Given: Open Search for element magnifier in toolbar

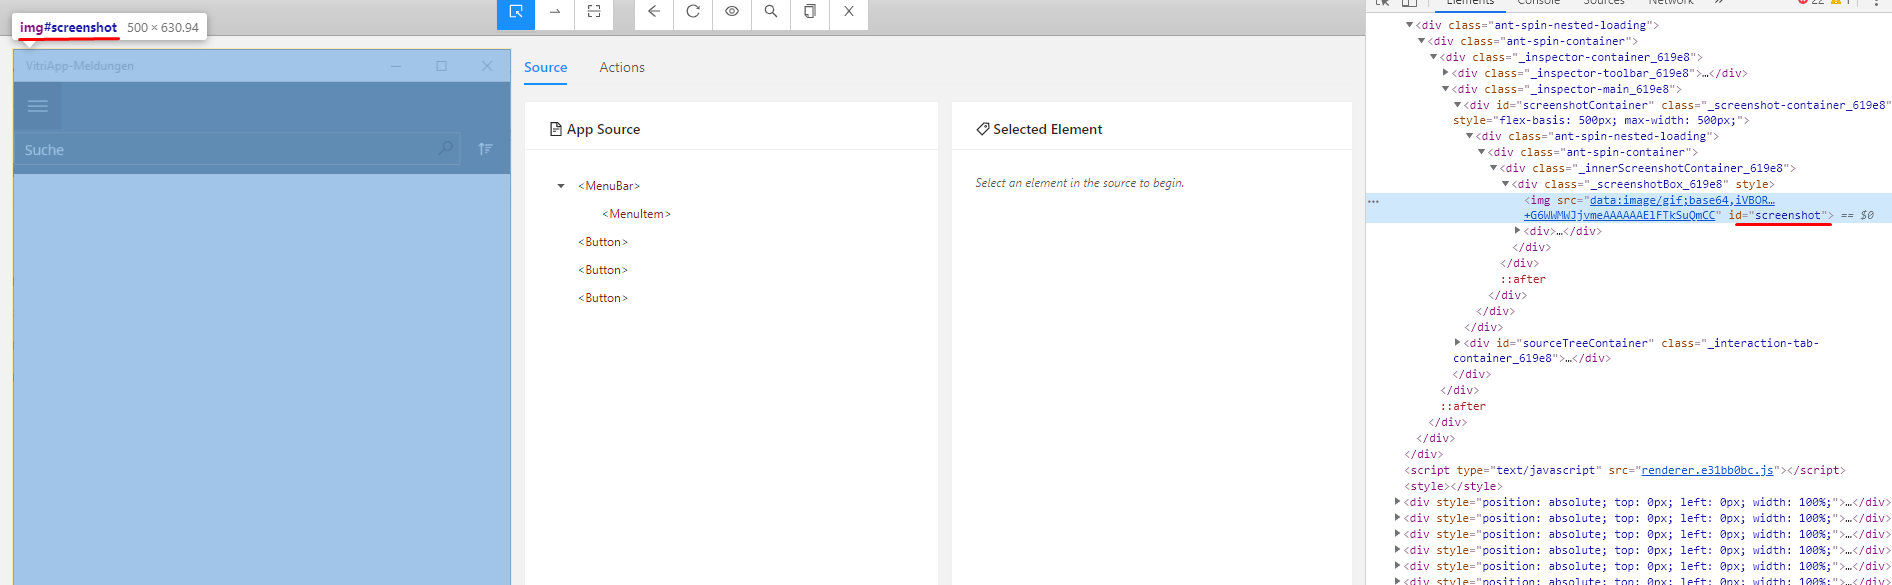Looking at the screenshot, I should pos(771,12).
